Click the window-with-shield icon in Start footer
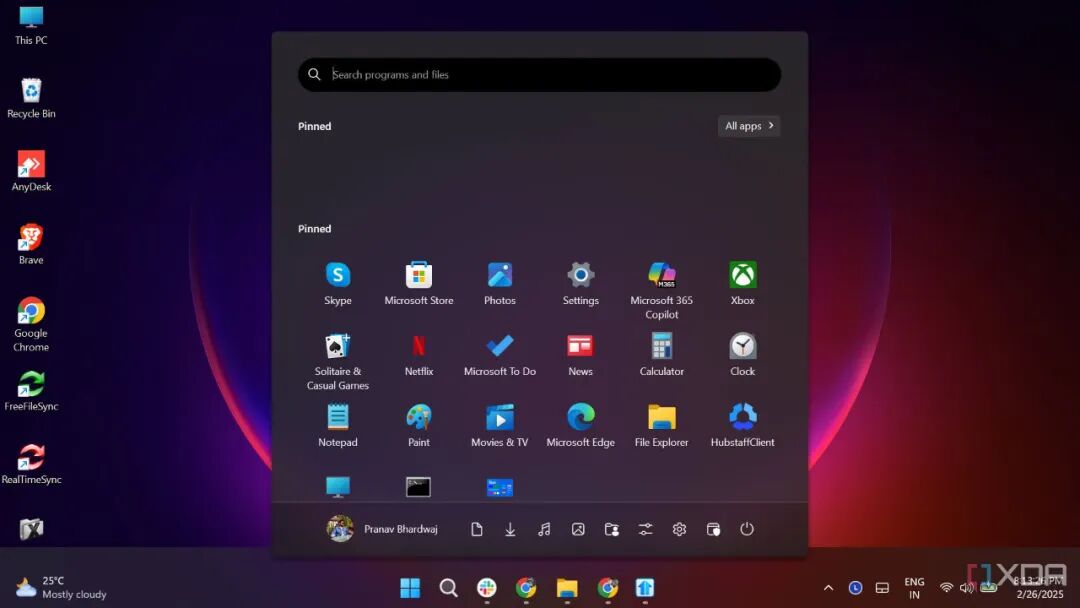 click(x=714, y=529)
